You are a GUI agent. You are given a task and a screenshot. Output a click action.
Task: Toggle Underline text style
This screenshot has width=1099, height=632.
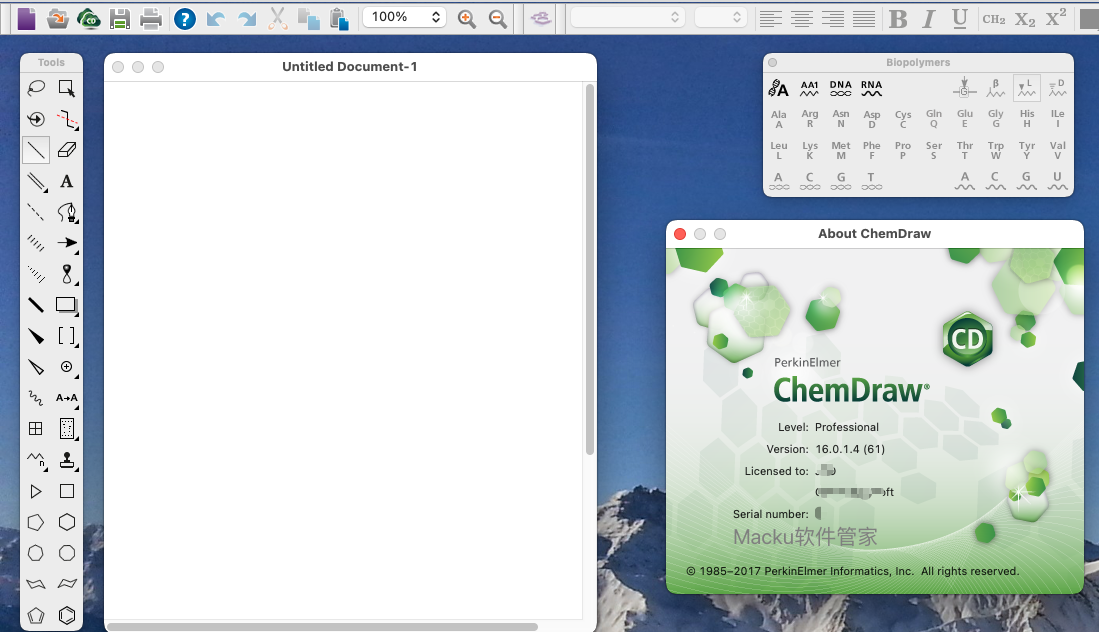tap(960, 18)
